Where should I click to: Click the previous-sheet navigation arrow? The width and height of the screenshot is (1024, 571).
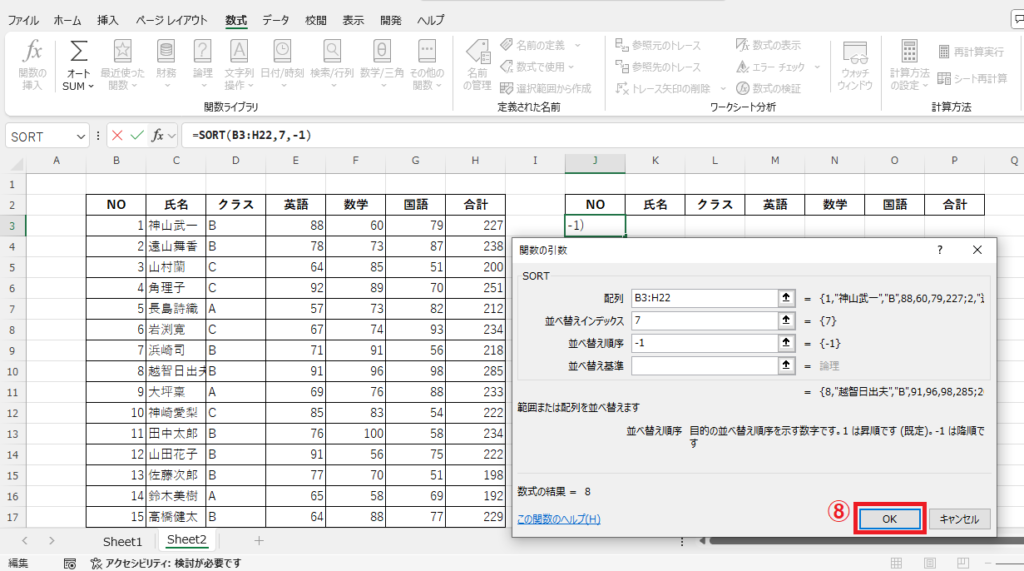[24, 541]
